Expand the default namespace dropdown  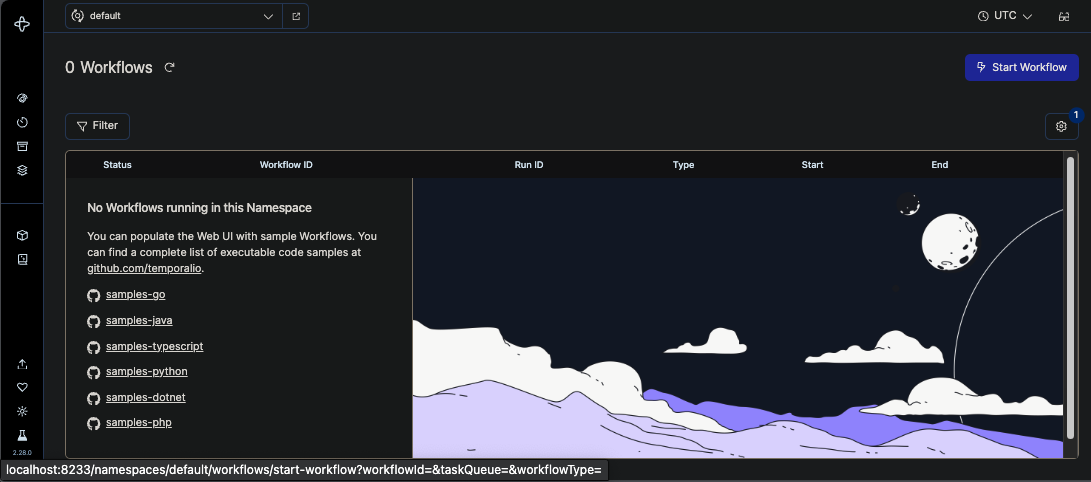tap(173, 16)
